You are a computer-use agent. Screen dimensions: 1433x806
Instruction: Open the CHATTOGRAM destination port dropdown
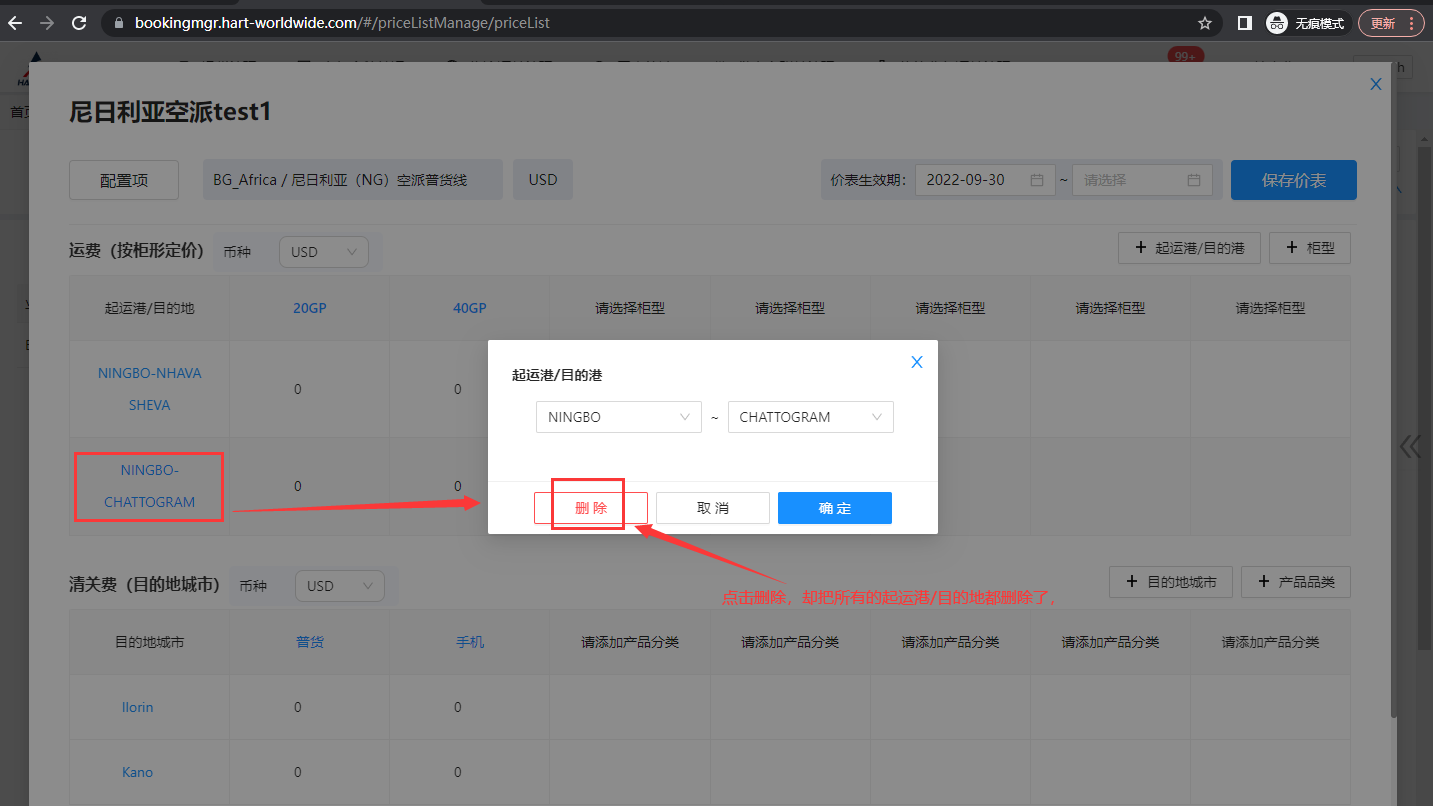coord(810,417)
